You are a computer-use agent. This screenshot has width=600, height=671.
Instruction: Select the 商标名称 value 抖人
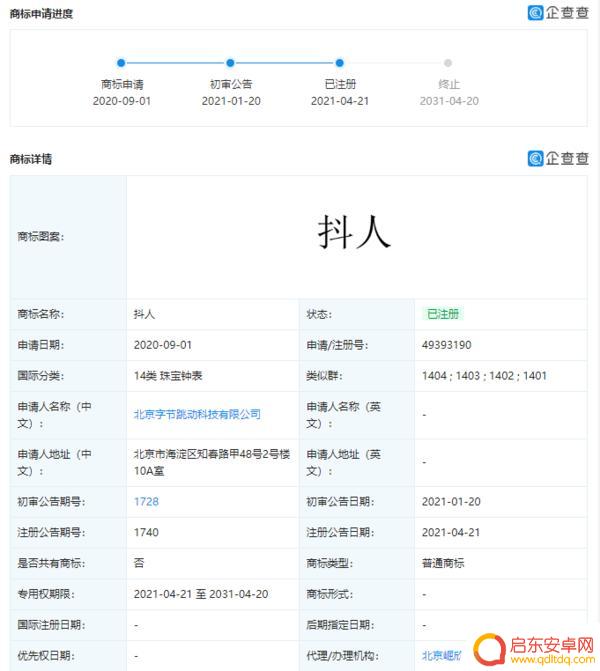(144, 314)
